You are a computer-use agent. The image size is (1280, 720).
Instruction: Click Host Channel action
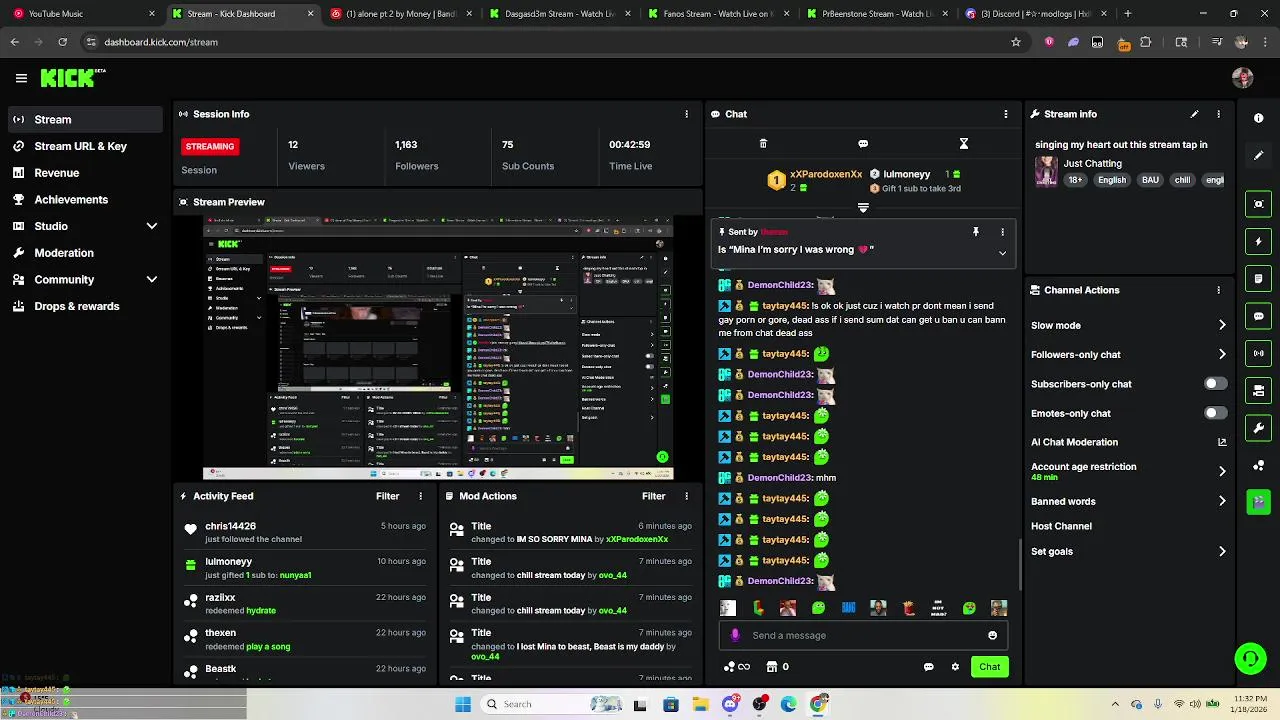click(1061, 526)
